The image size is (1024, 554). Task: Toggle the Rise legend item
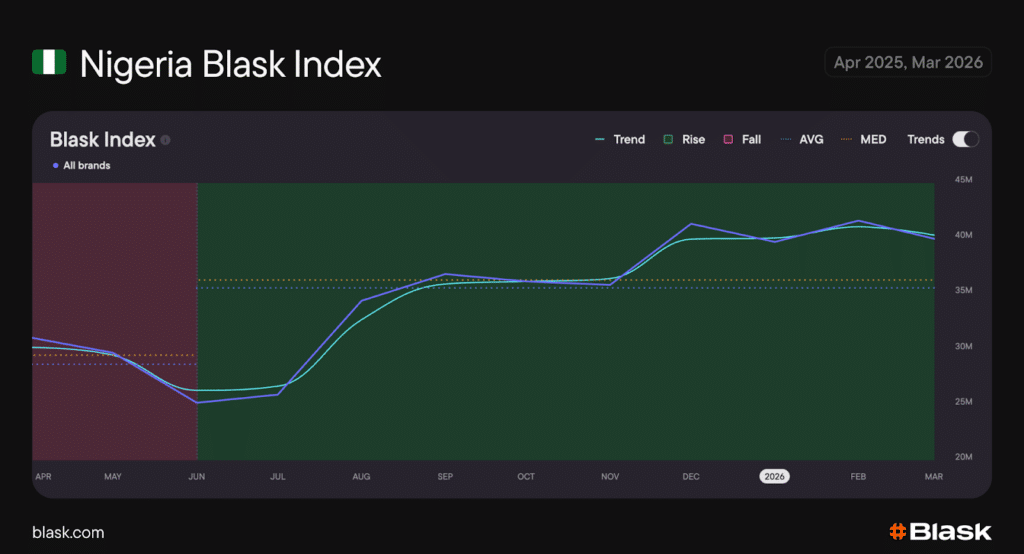[684, 139]
